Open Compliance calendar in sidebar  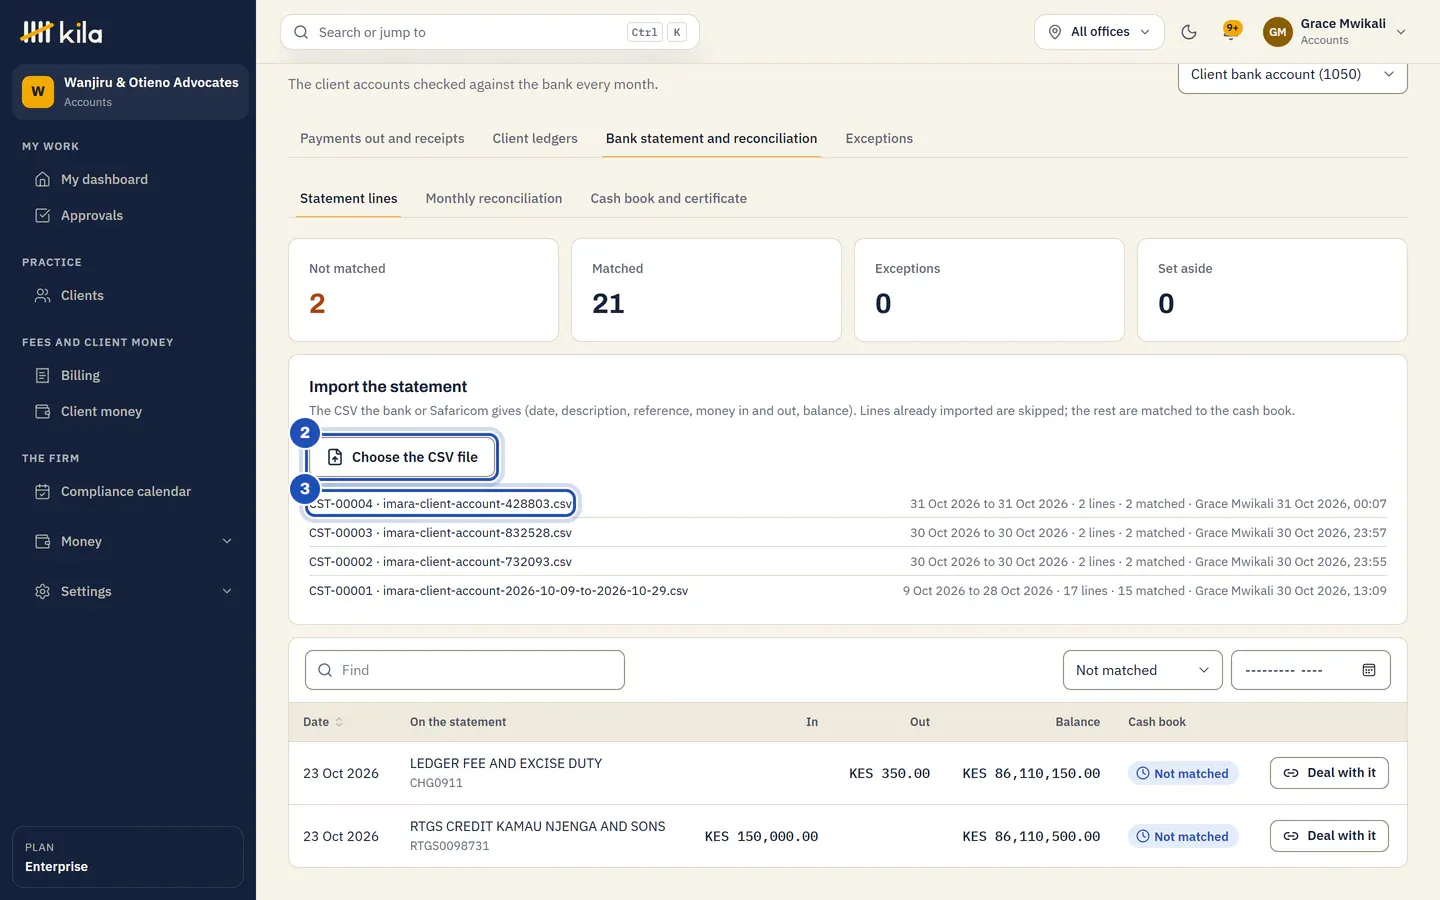click(128, 492)
